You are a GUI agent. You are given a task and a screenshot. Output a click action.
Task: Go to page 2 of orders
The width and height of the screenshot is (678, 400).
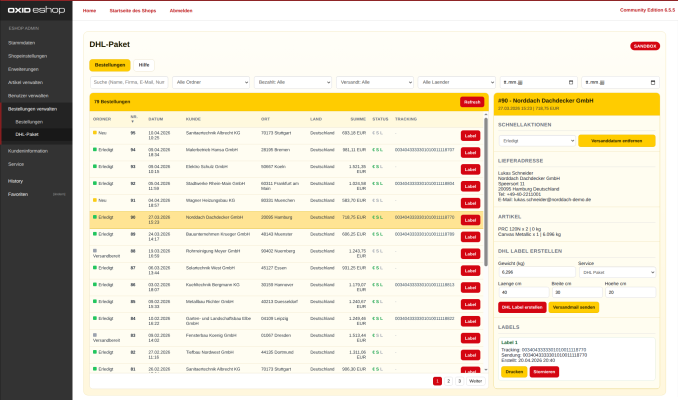448,381
